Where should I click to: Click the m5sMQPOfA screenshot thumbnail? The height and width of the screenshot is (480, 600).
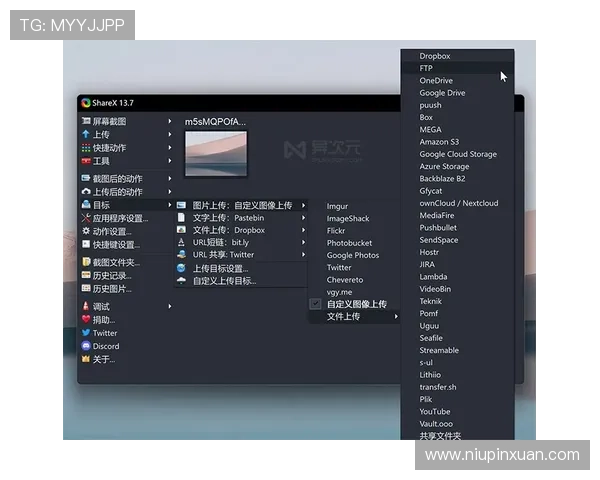click(216, 154)
